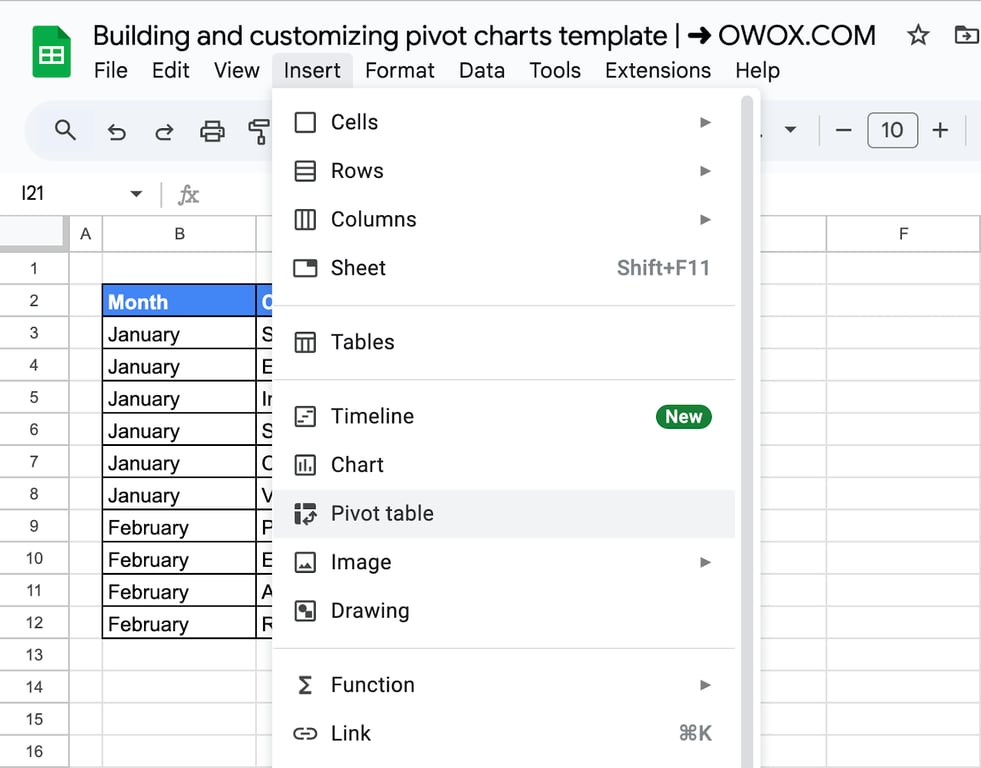
Task: Activate the paint format tool
Action: [258, 132]
